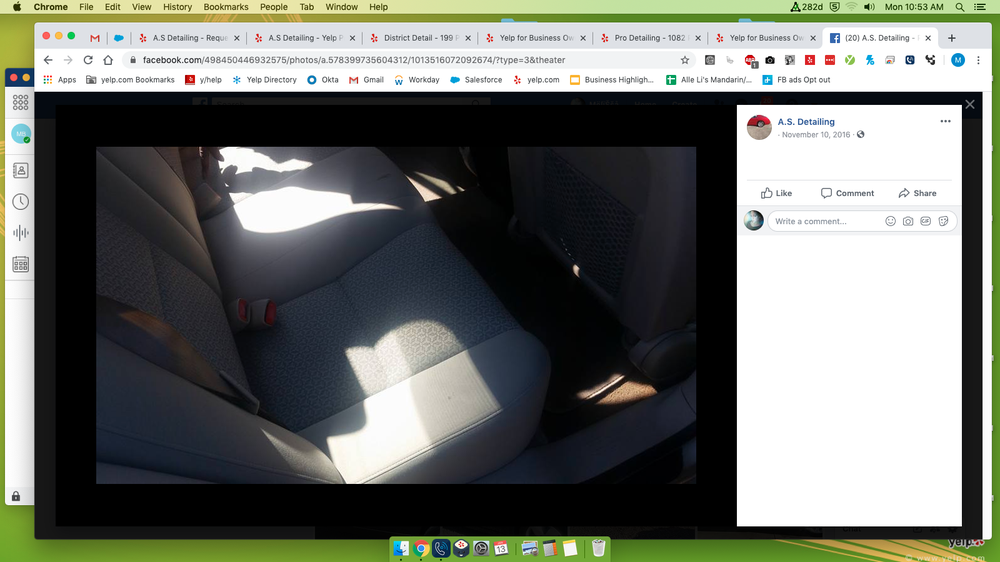The image size is (1000, 562).
Task: Click the Comment button under the photo
Action: (x=847, y=193)
